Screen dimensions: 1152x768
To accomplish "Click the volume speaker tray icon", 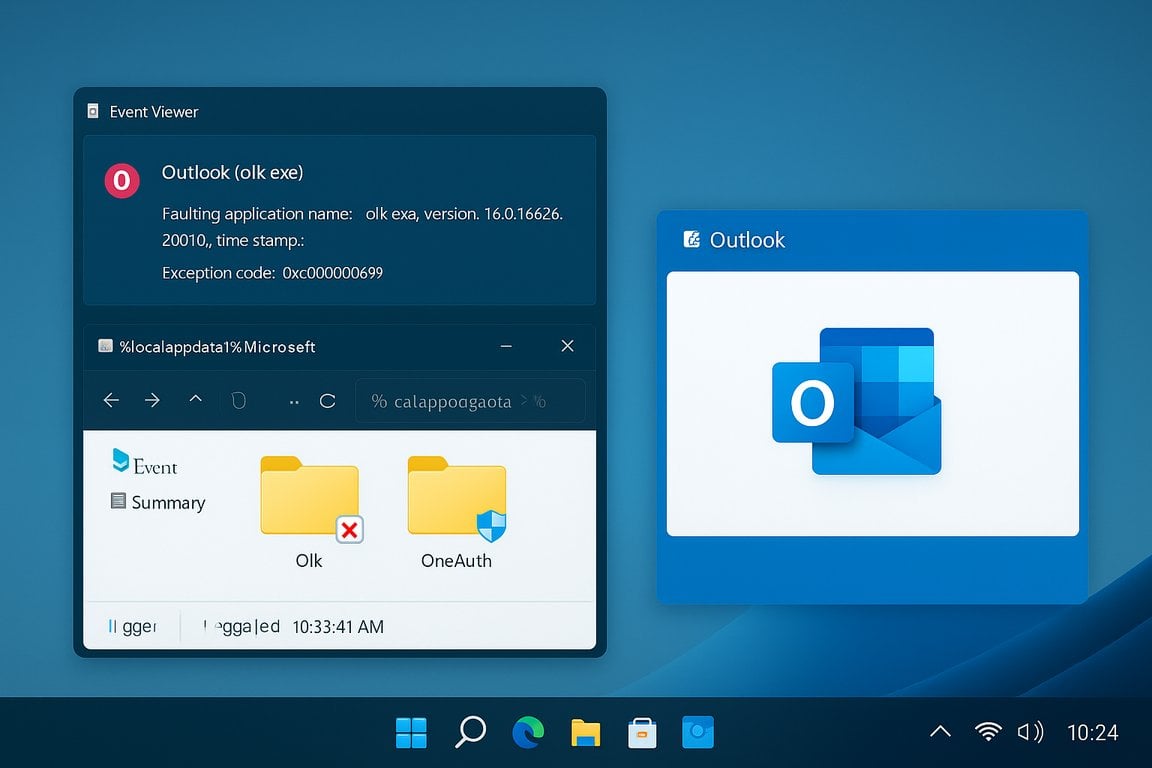I will click(1030, 731).
